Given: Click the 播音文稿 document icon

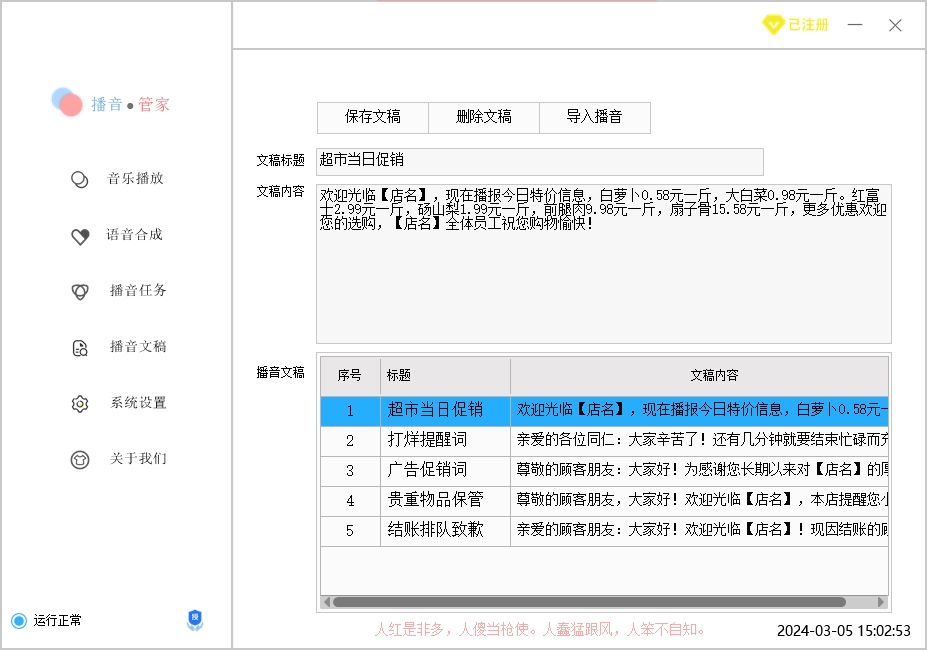Looking at the screenshot, I should 80,348.
